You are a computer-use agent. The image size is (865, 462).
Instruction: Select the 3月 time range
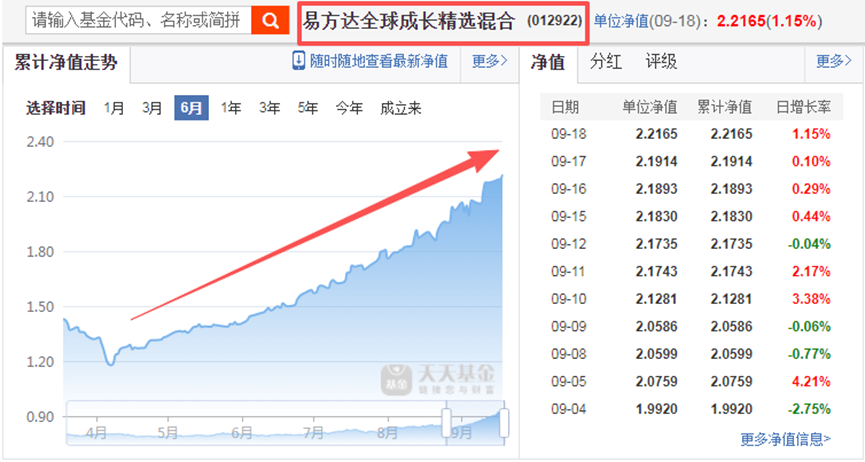[x=152, y=108]
